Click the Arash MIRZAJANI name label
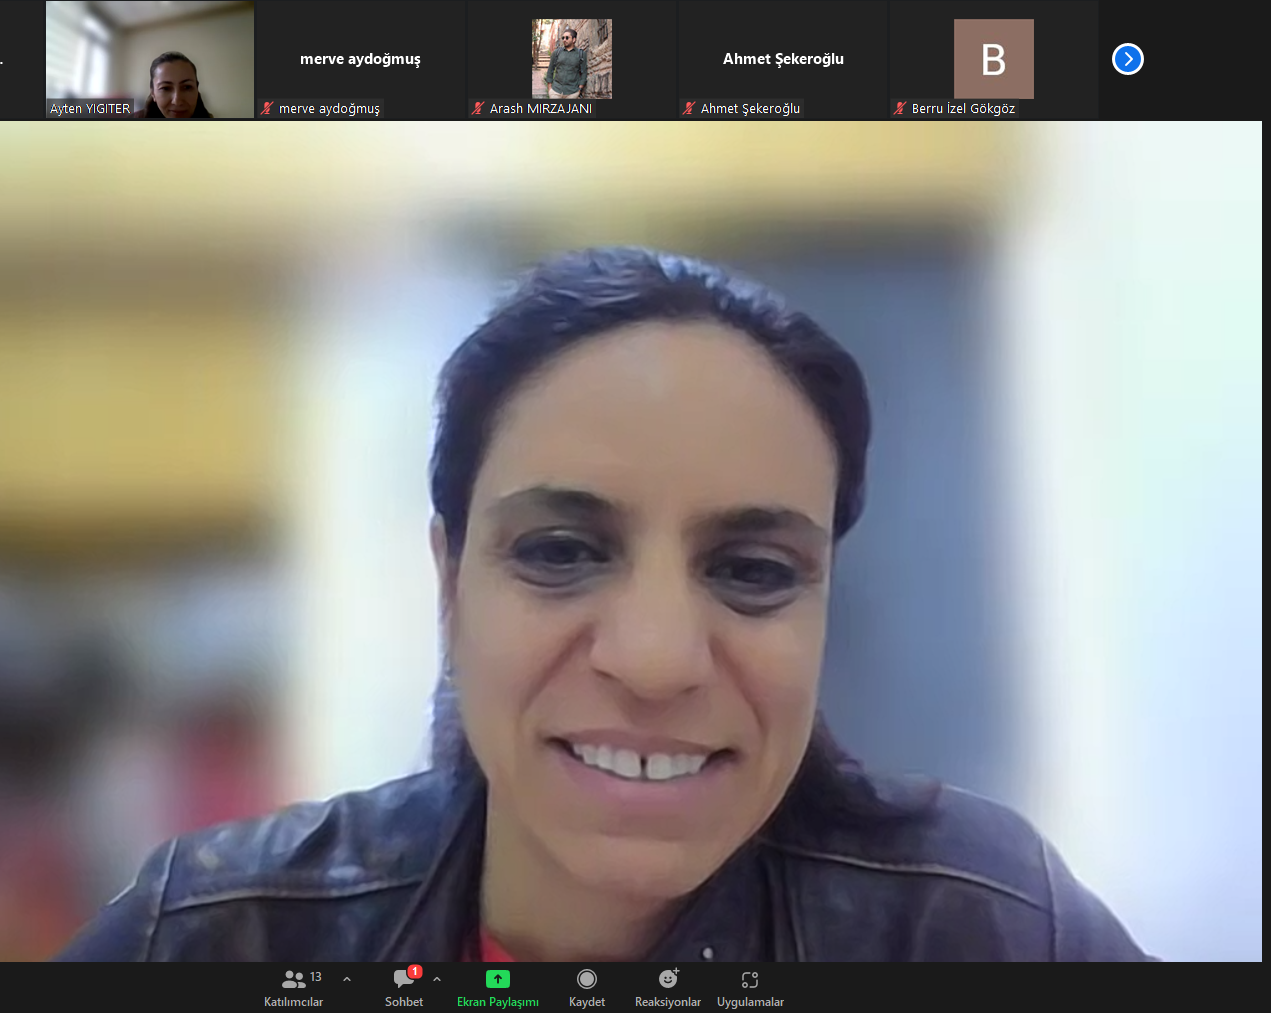The height and width of the screenshot is (1013, 1271). click(x=541, y=109)
